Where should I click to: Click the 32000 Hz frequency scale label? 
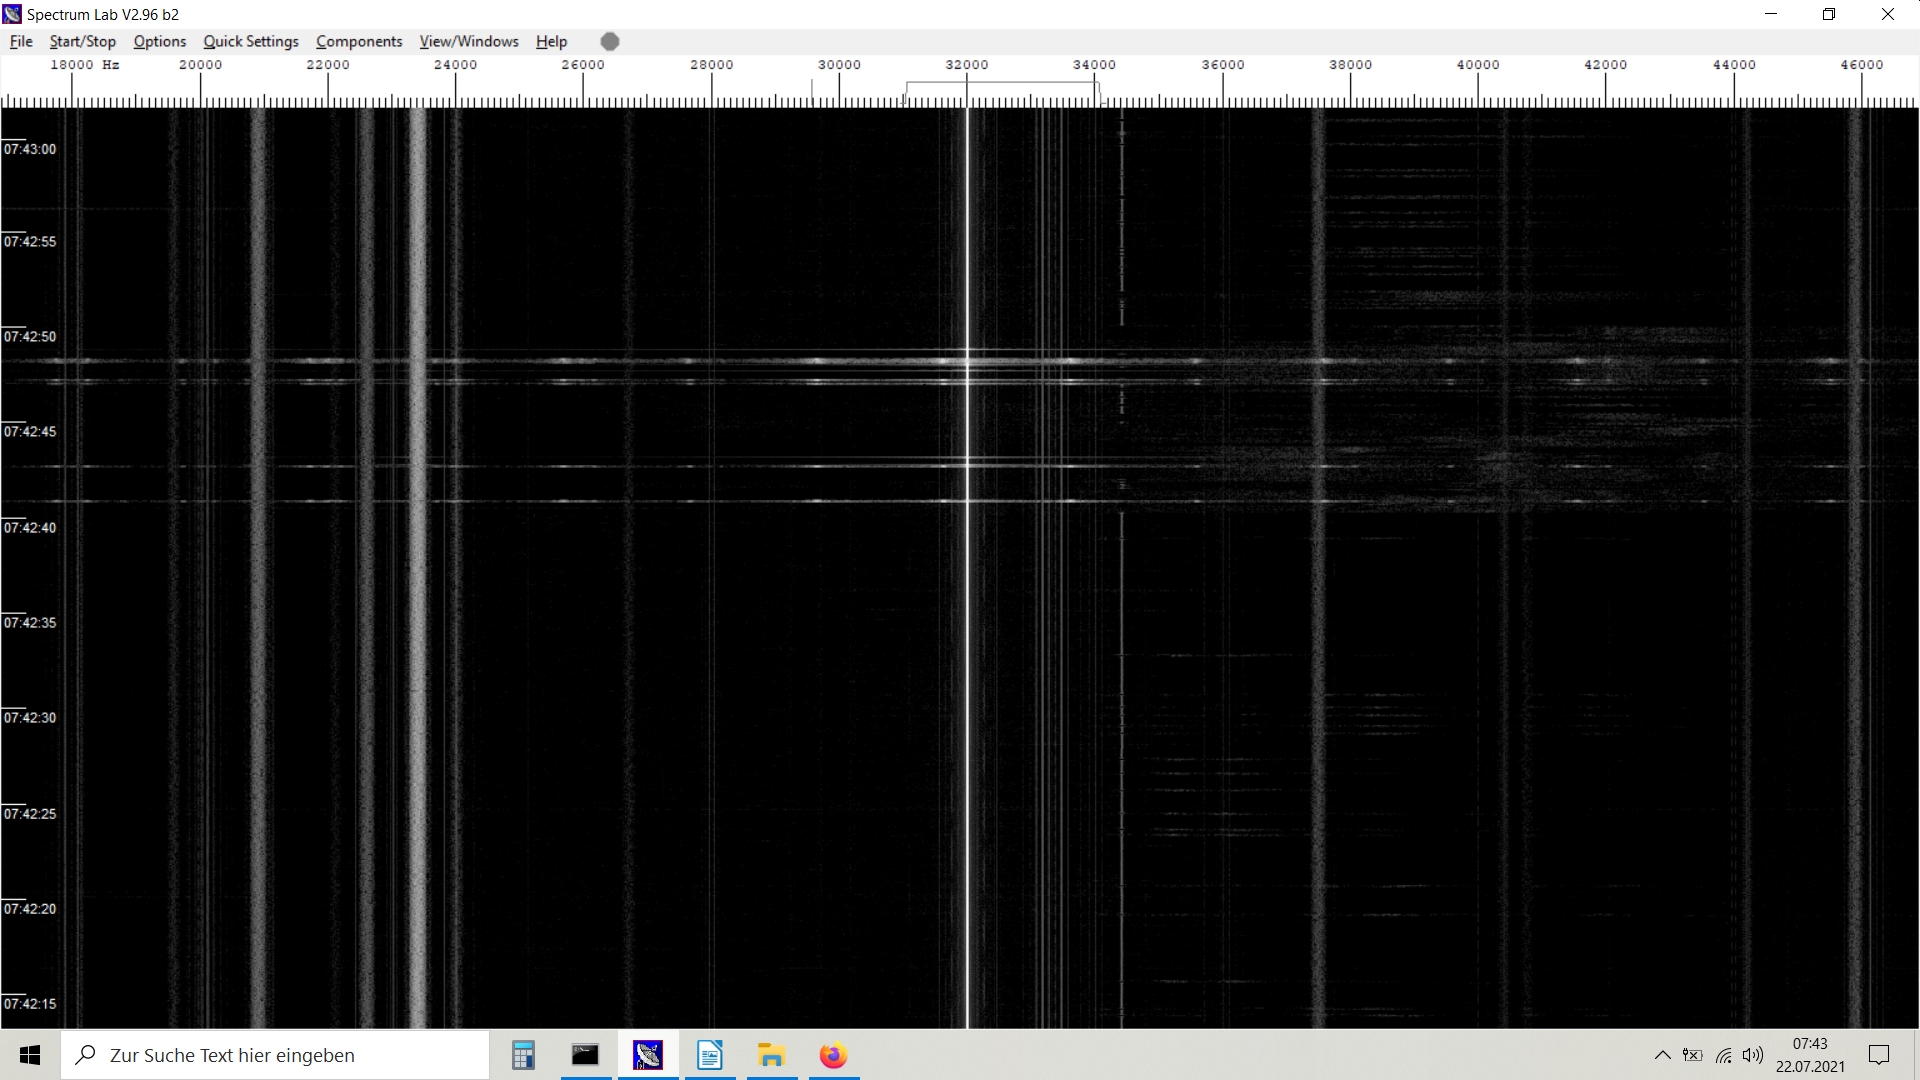[967, 65]
